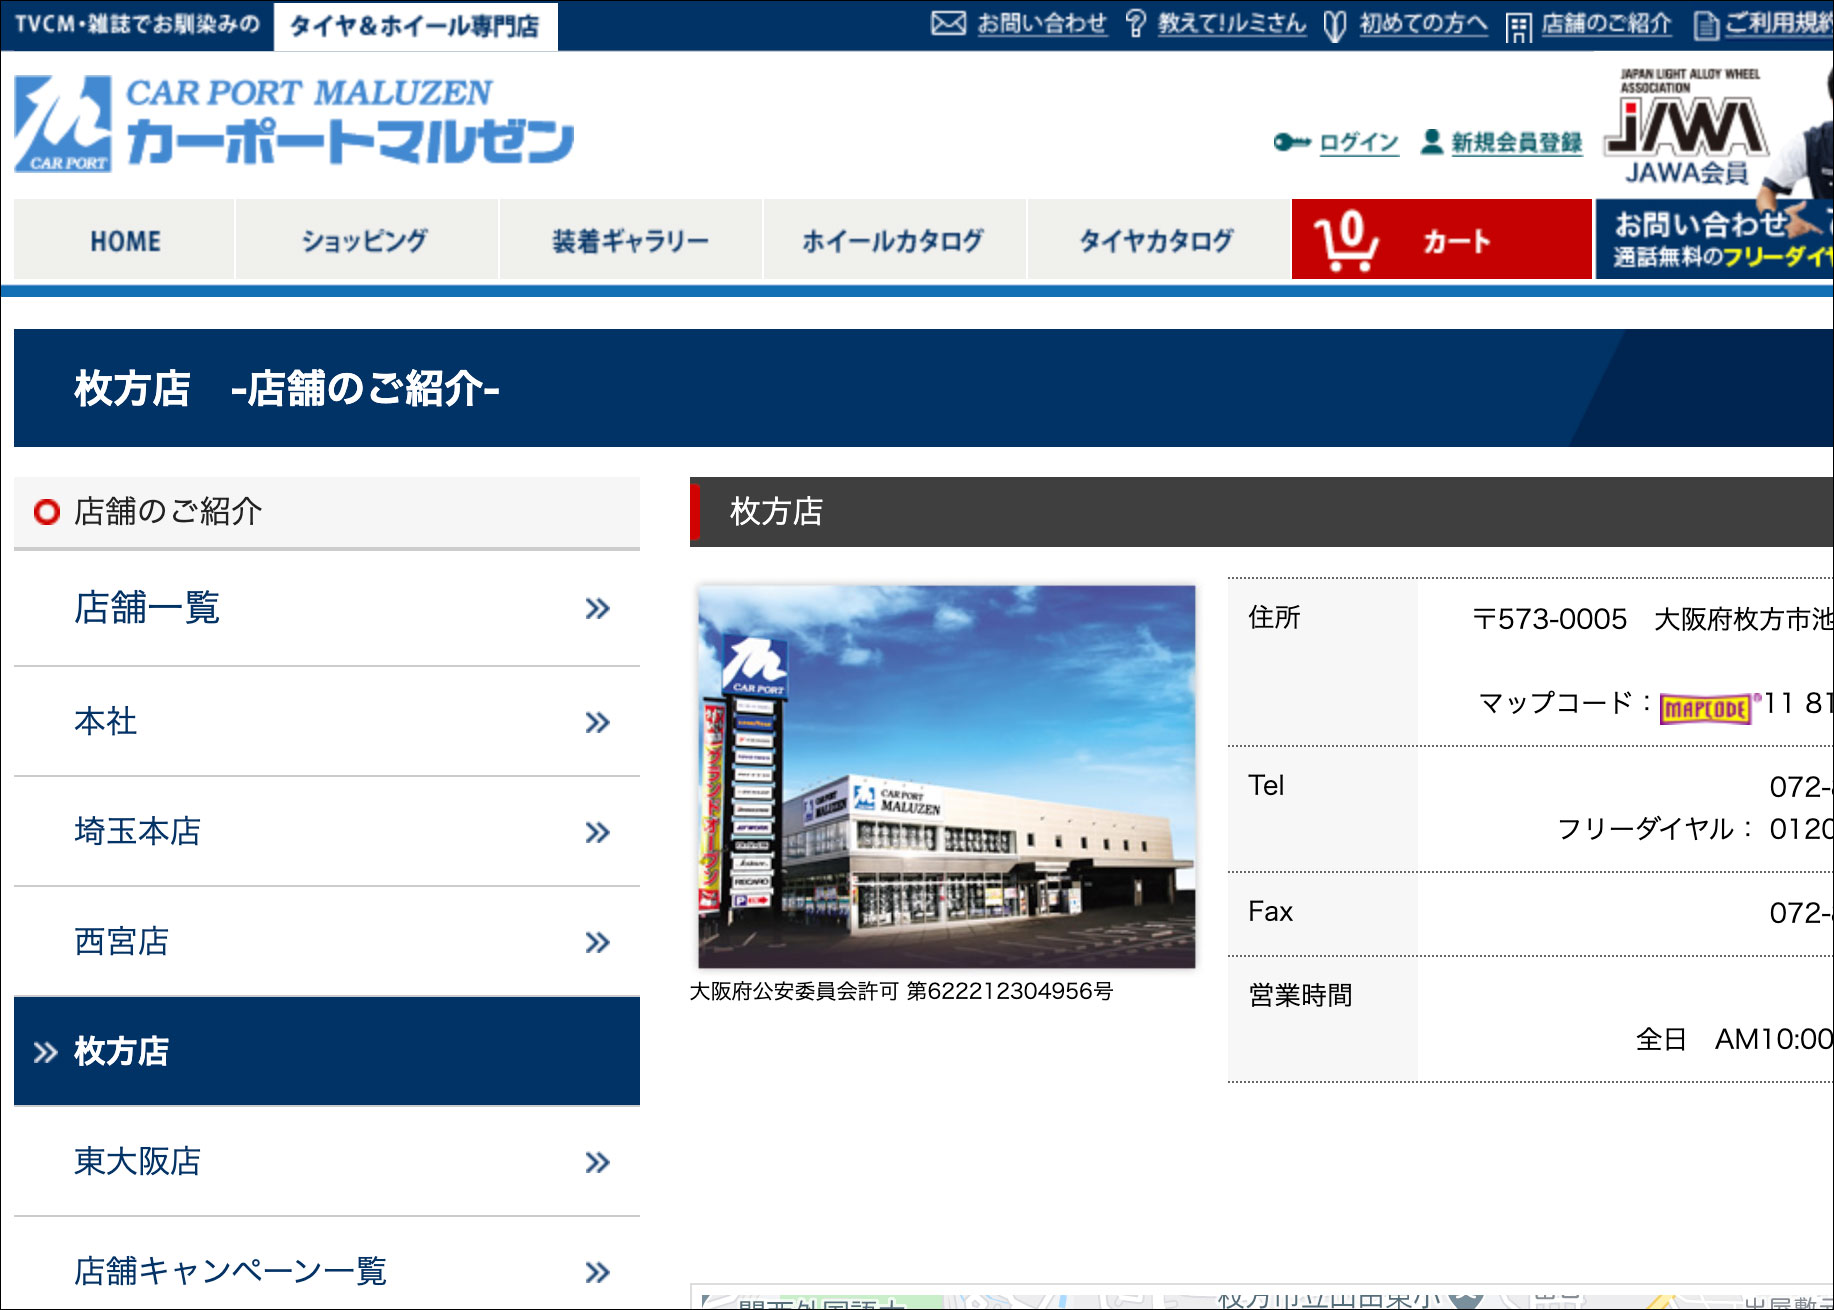Click the Car Port Maluzen logo
Screen dimensions: 1834x1310
pyautogui.click(x=293, y=123)
